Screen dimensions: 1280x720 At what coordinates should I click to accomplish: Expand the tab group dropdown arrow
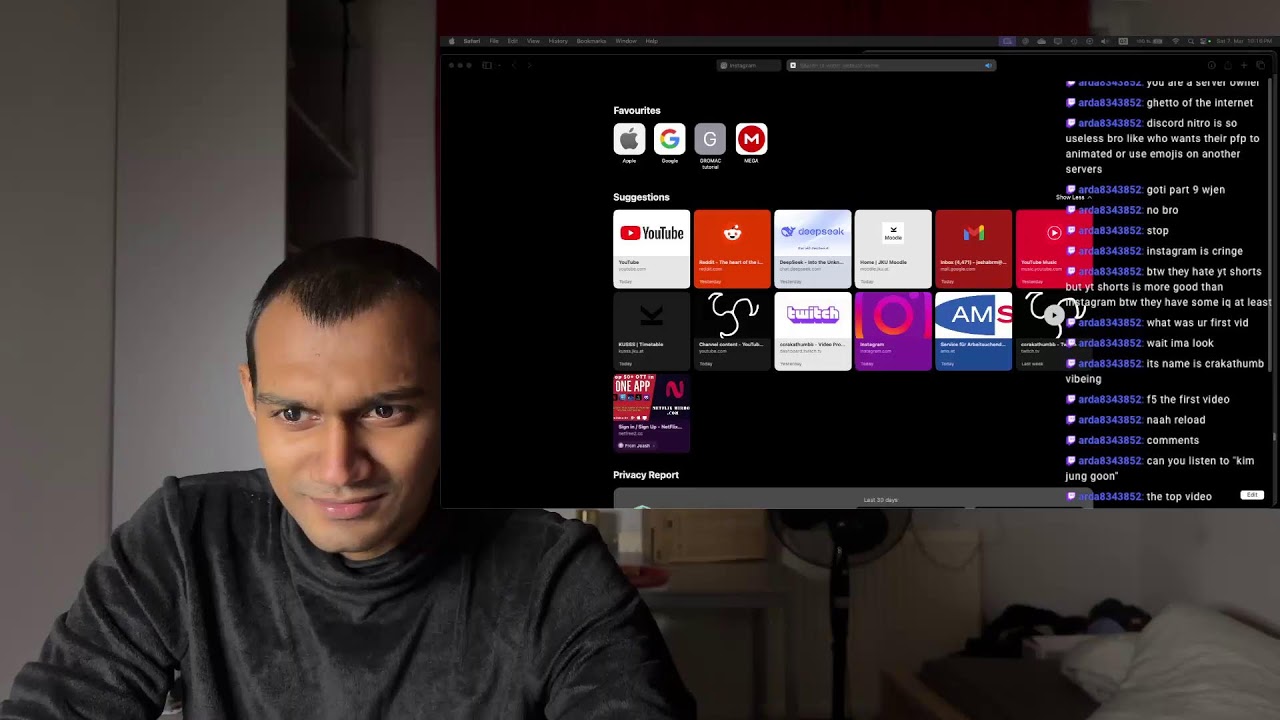[x=497, y=65]
